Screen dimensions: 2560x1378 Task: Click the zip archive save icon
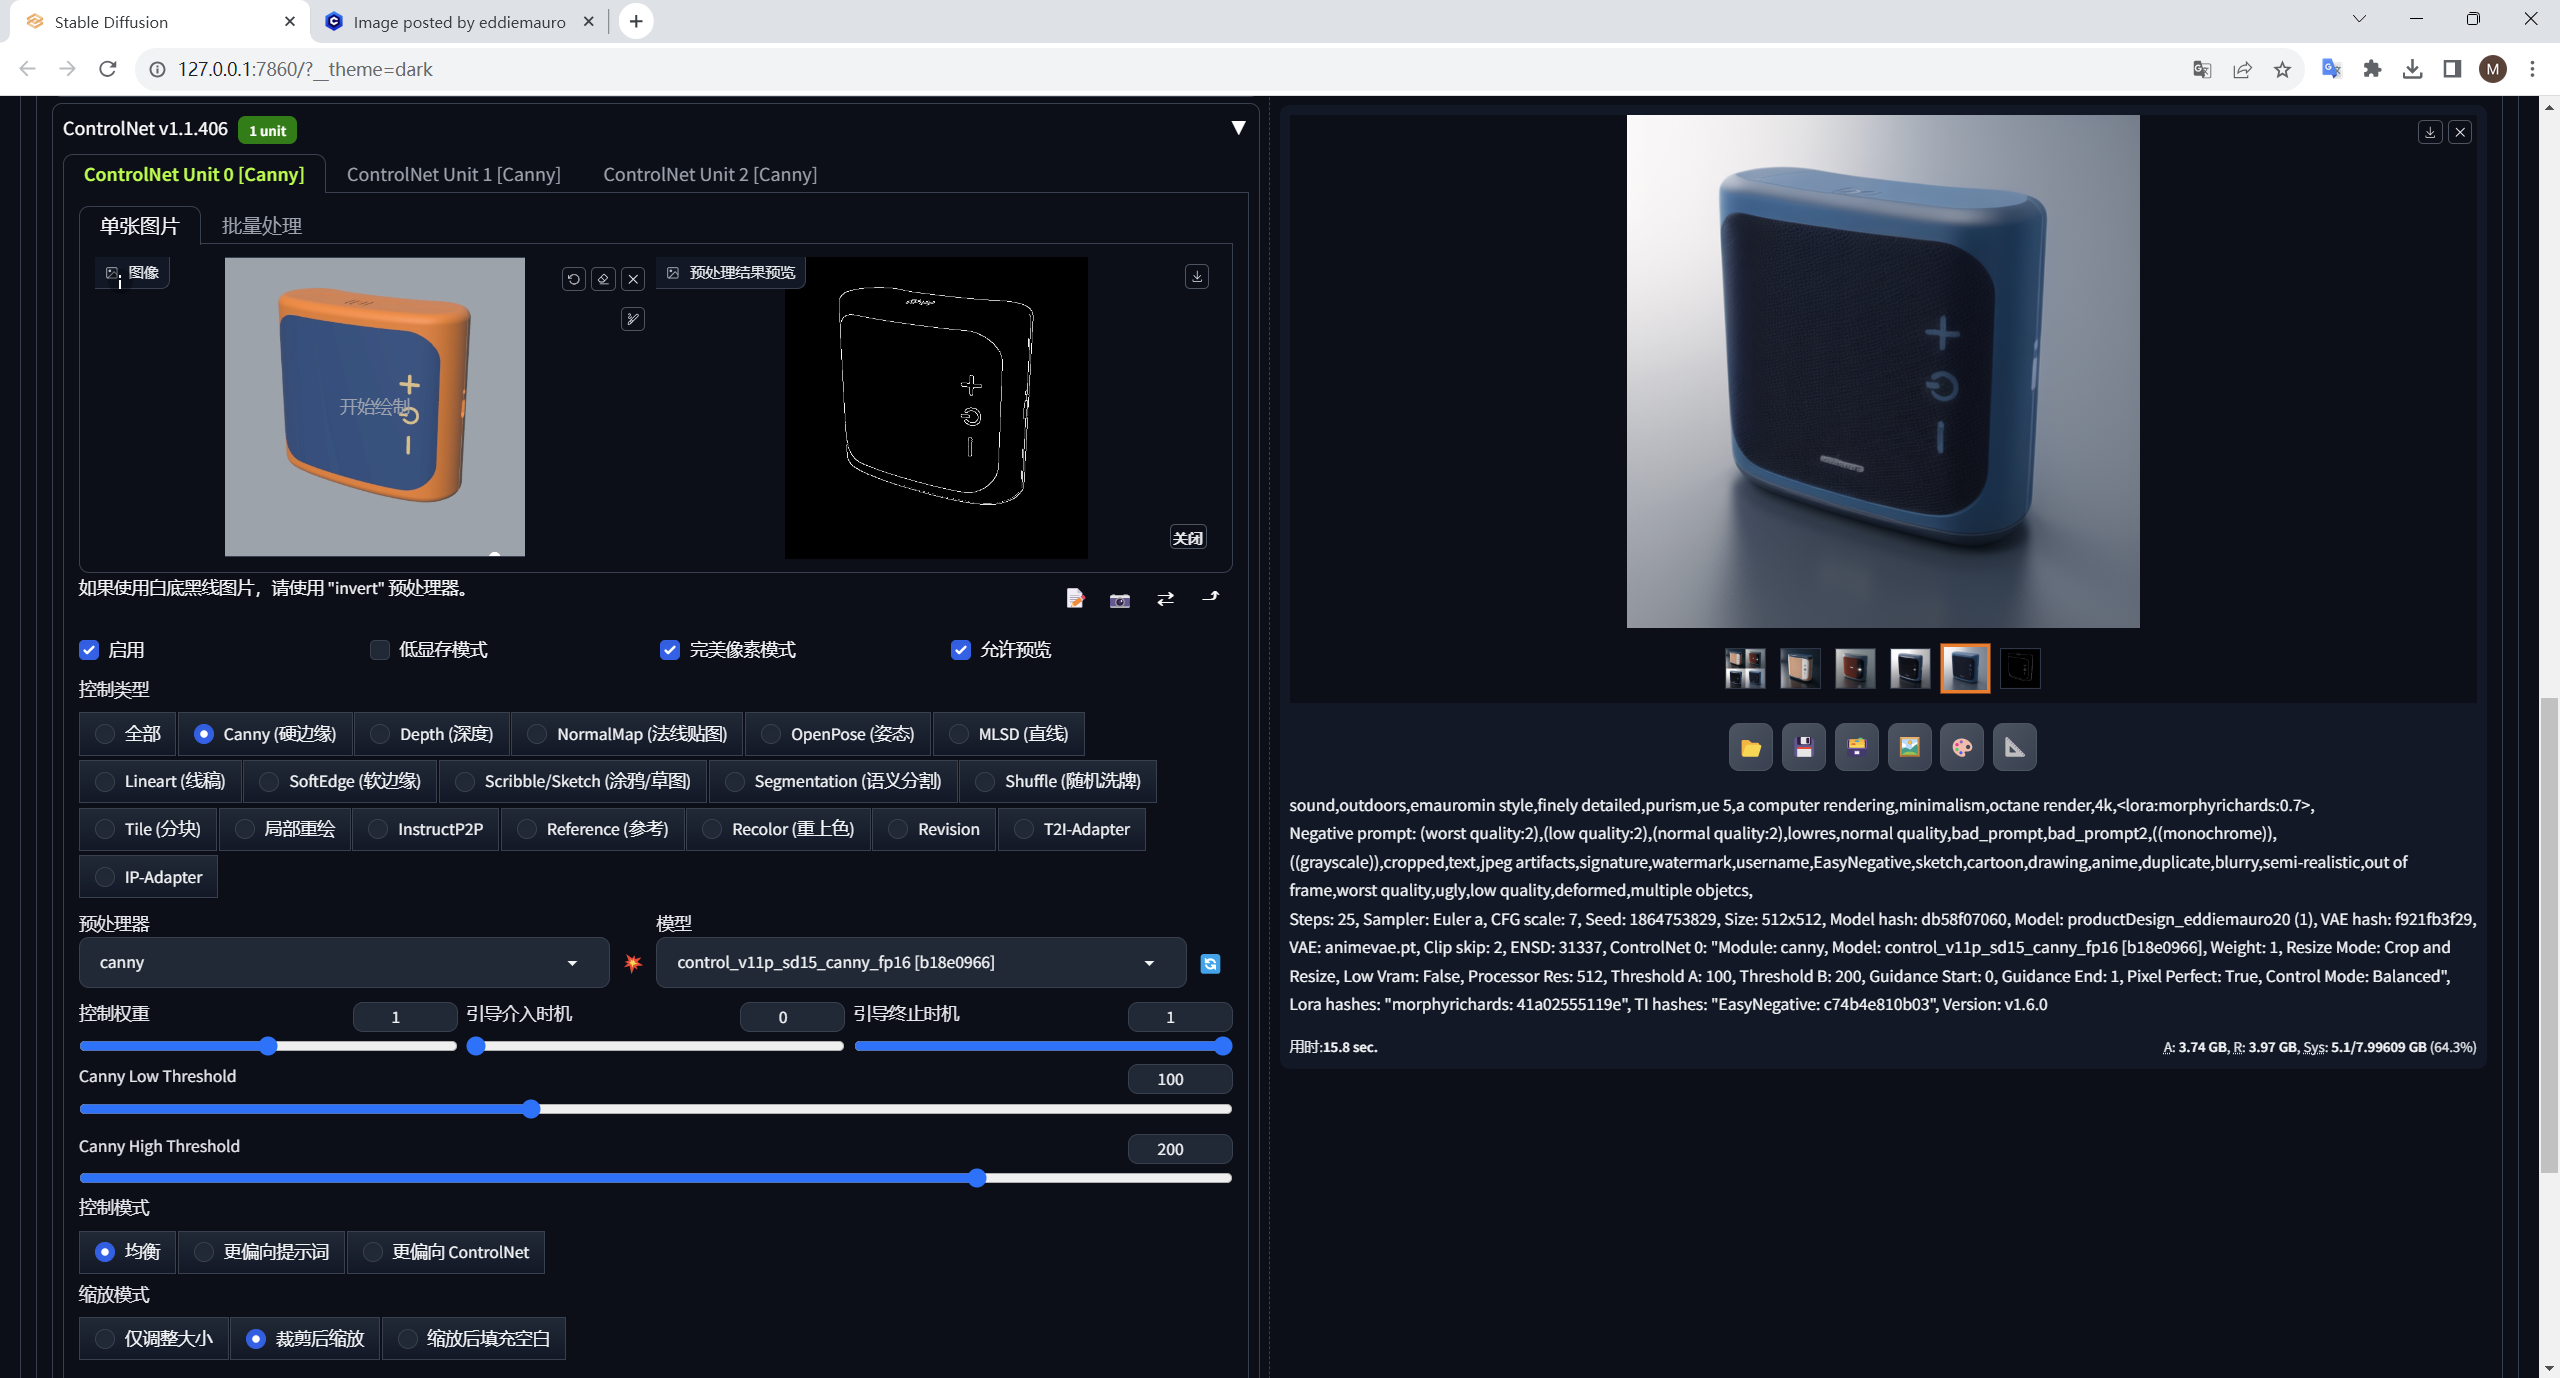[1857, 747]
